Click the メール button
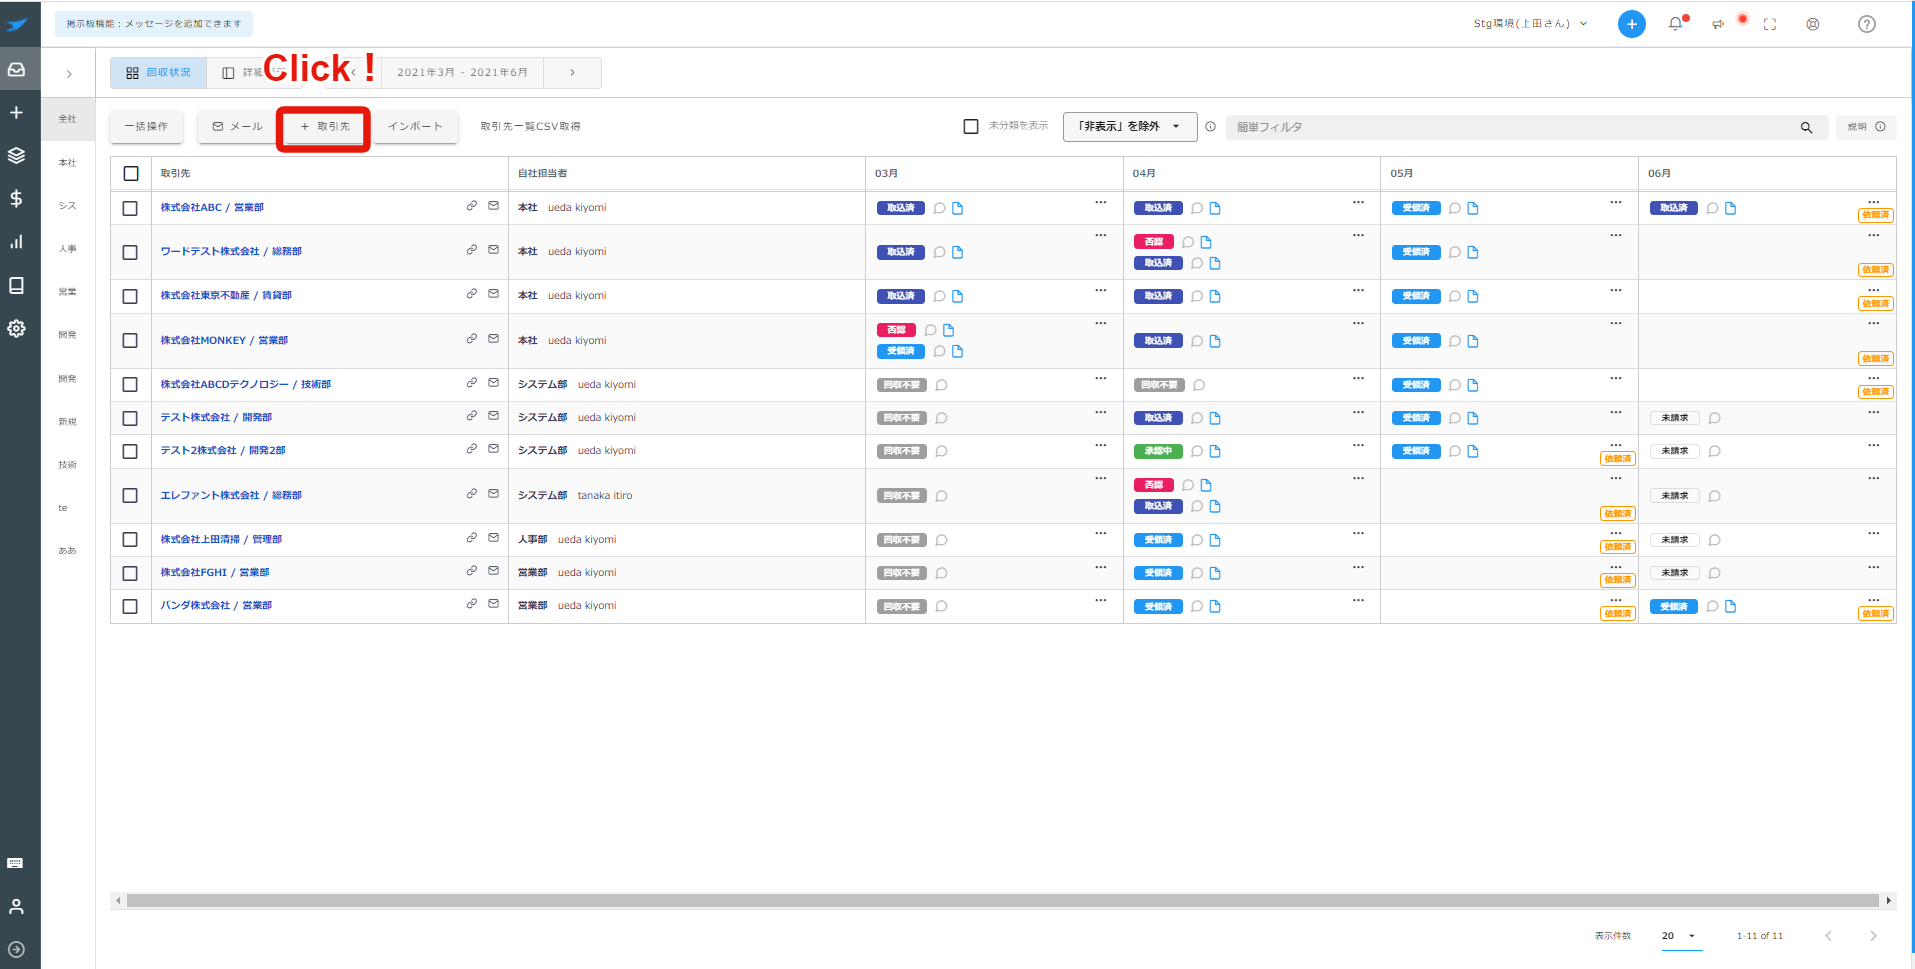1915x969 pixels. (x=237, y=127)
